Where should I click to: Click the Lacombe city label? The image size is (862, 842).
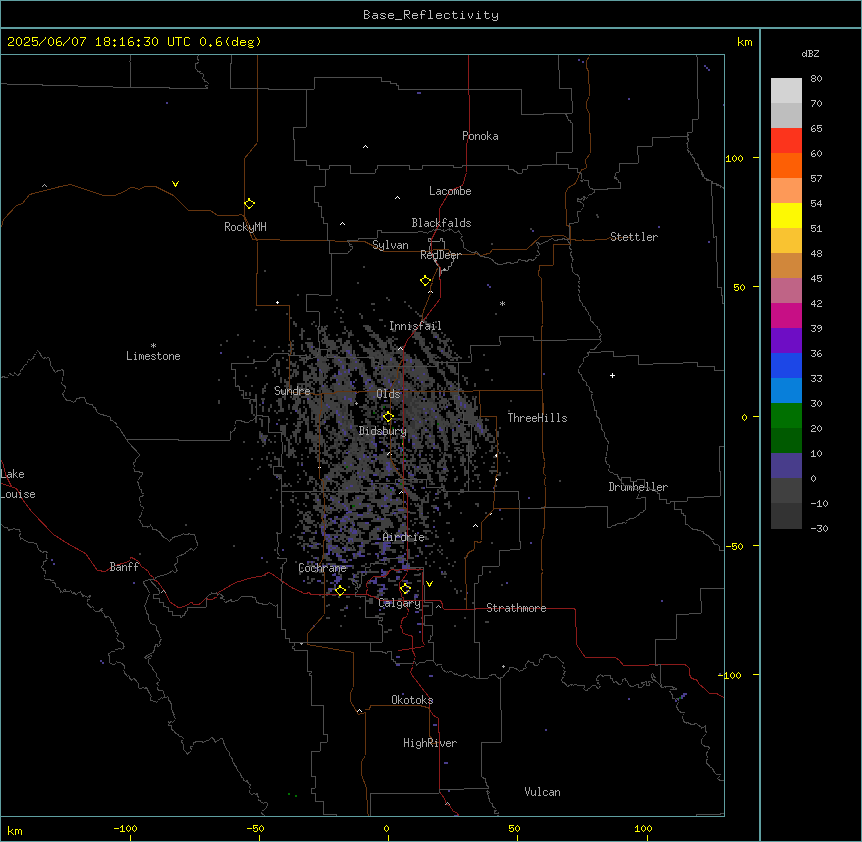[450, 191]
